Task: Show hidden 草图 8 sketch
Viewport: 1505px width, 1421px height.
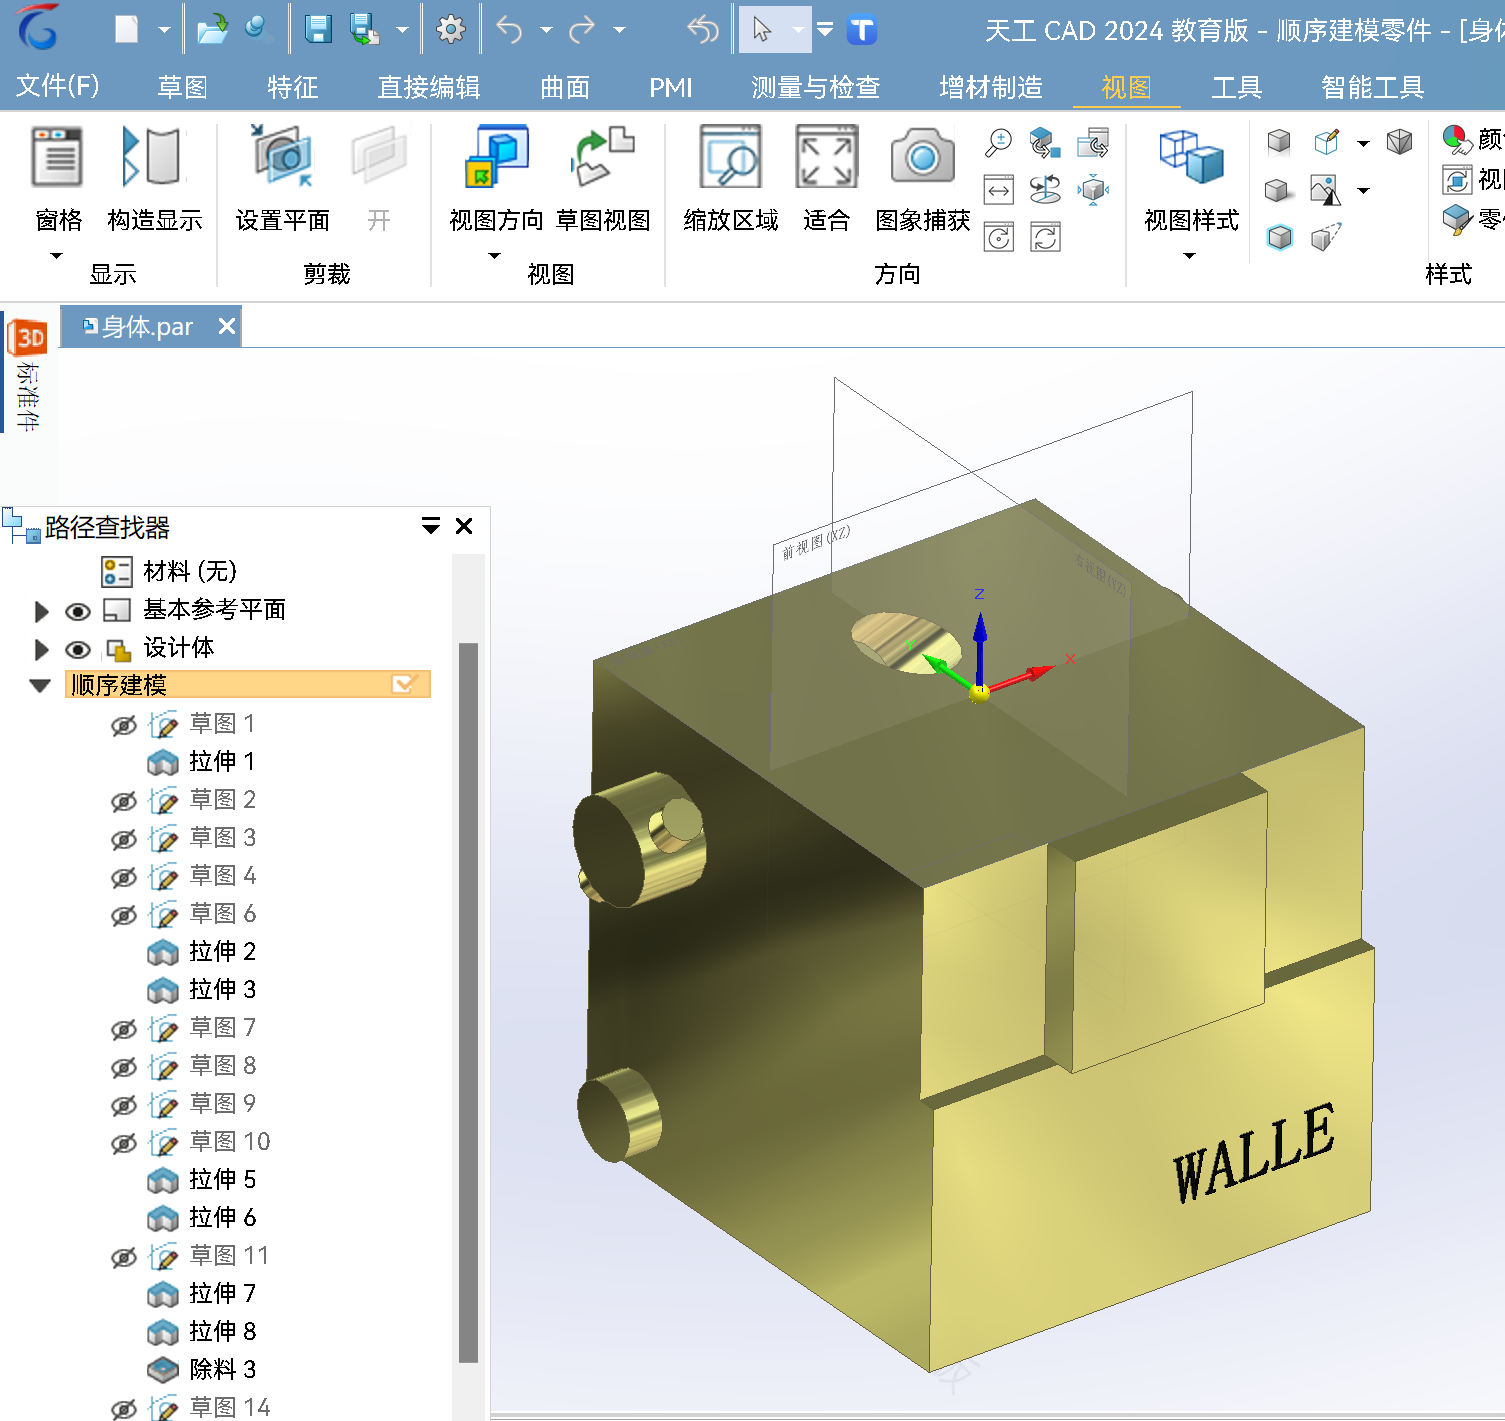Action: [x=124, y=1067]
